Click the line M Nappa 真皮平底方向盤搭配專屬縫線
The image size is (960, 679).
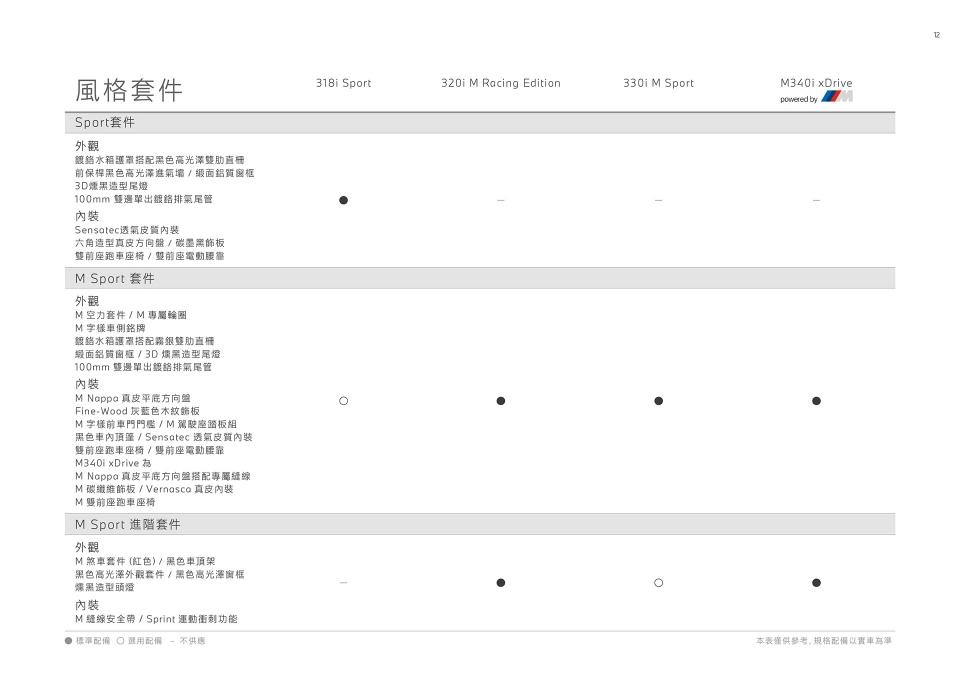(x=162, y=476)
